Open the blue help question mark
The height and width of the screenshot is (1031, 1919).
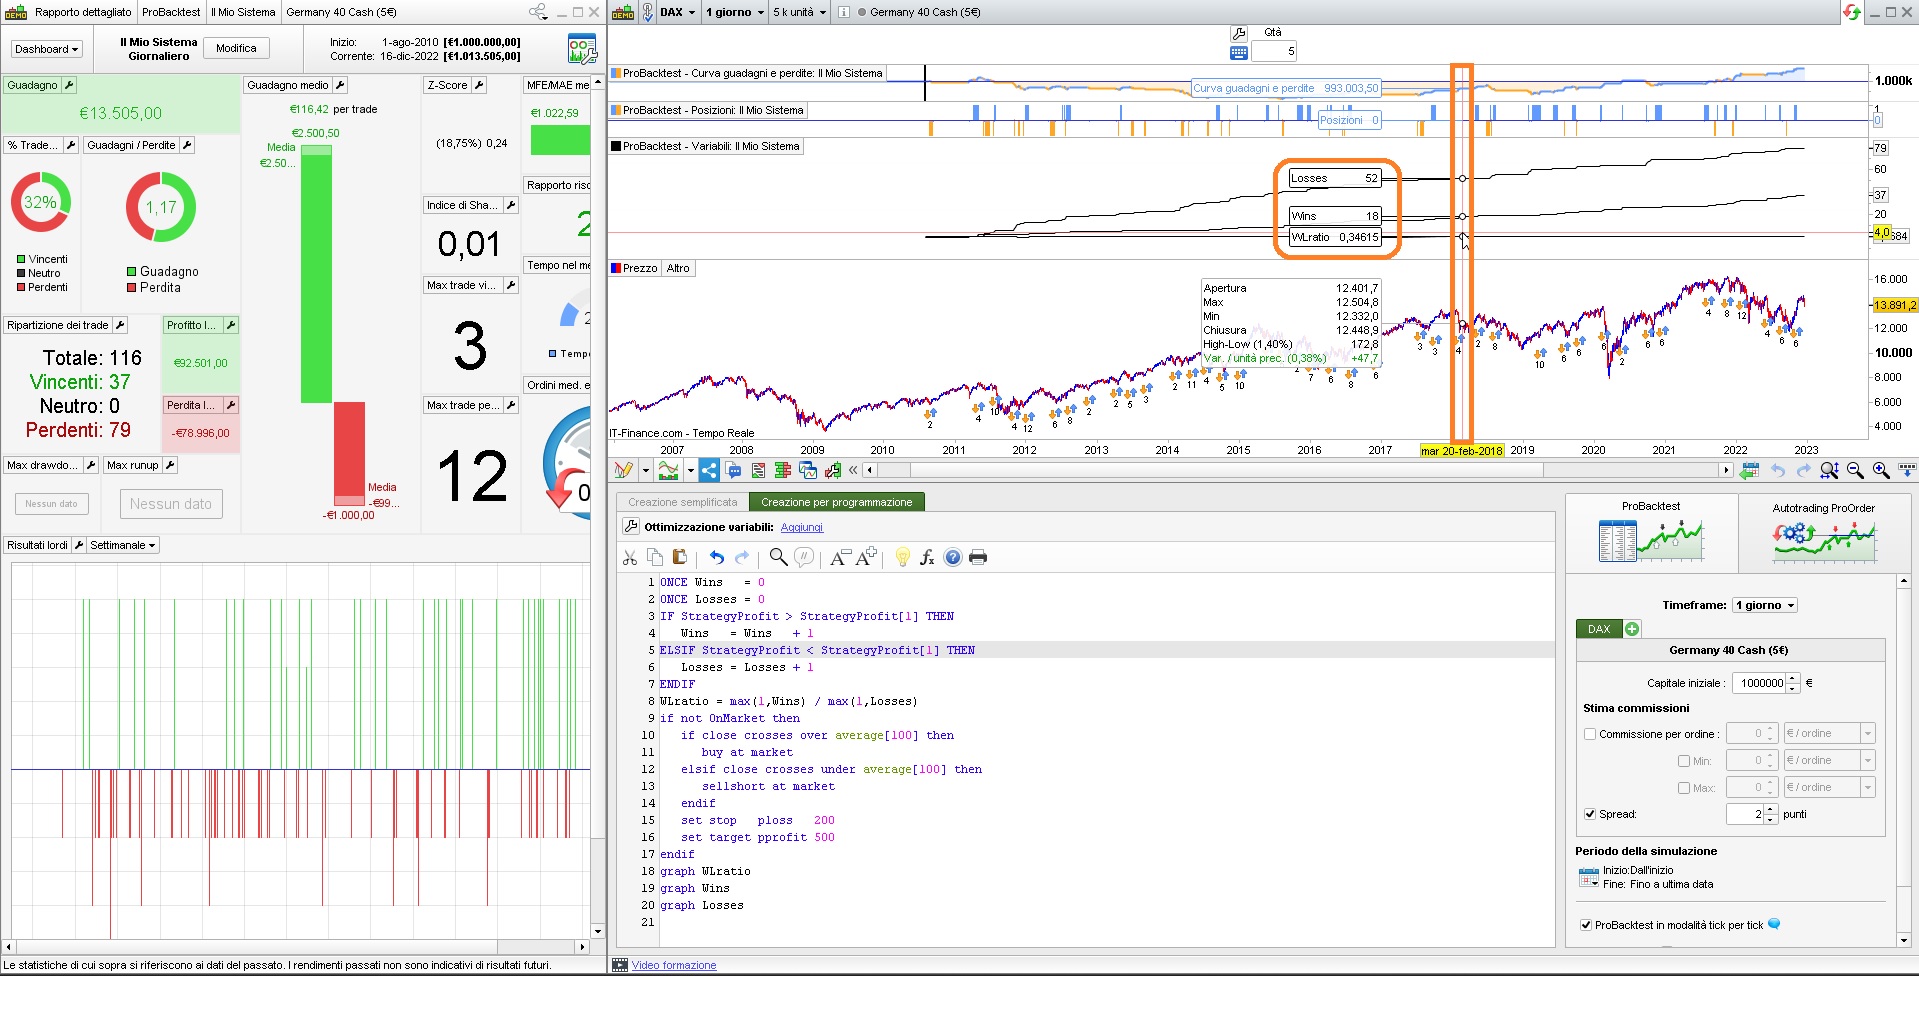coord(953,558)
